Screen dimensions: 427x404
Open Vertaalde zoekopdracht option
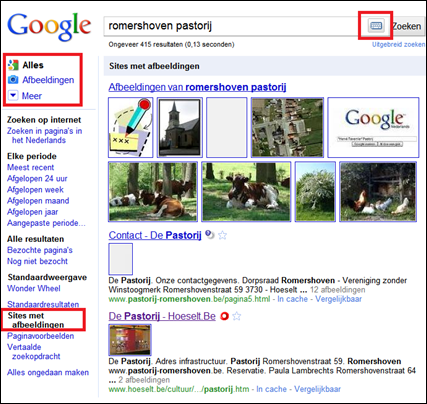(34, 352)
